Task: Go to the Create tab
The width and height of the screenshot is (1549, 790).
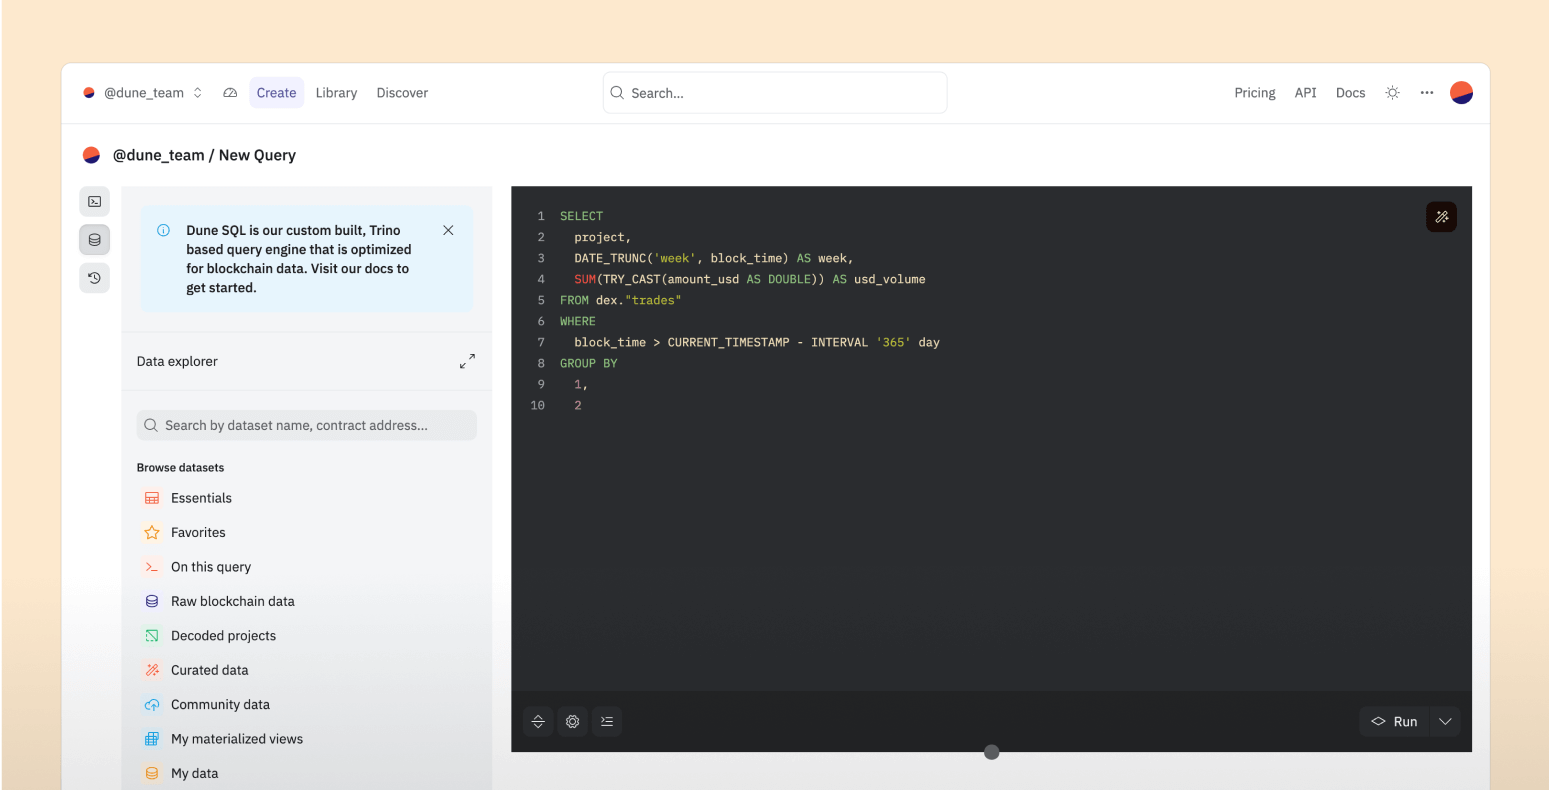Action: click(x=276, y=92)
